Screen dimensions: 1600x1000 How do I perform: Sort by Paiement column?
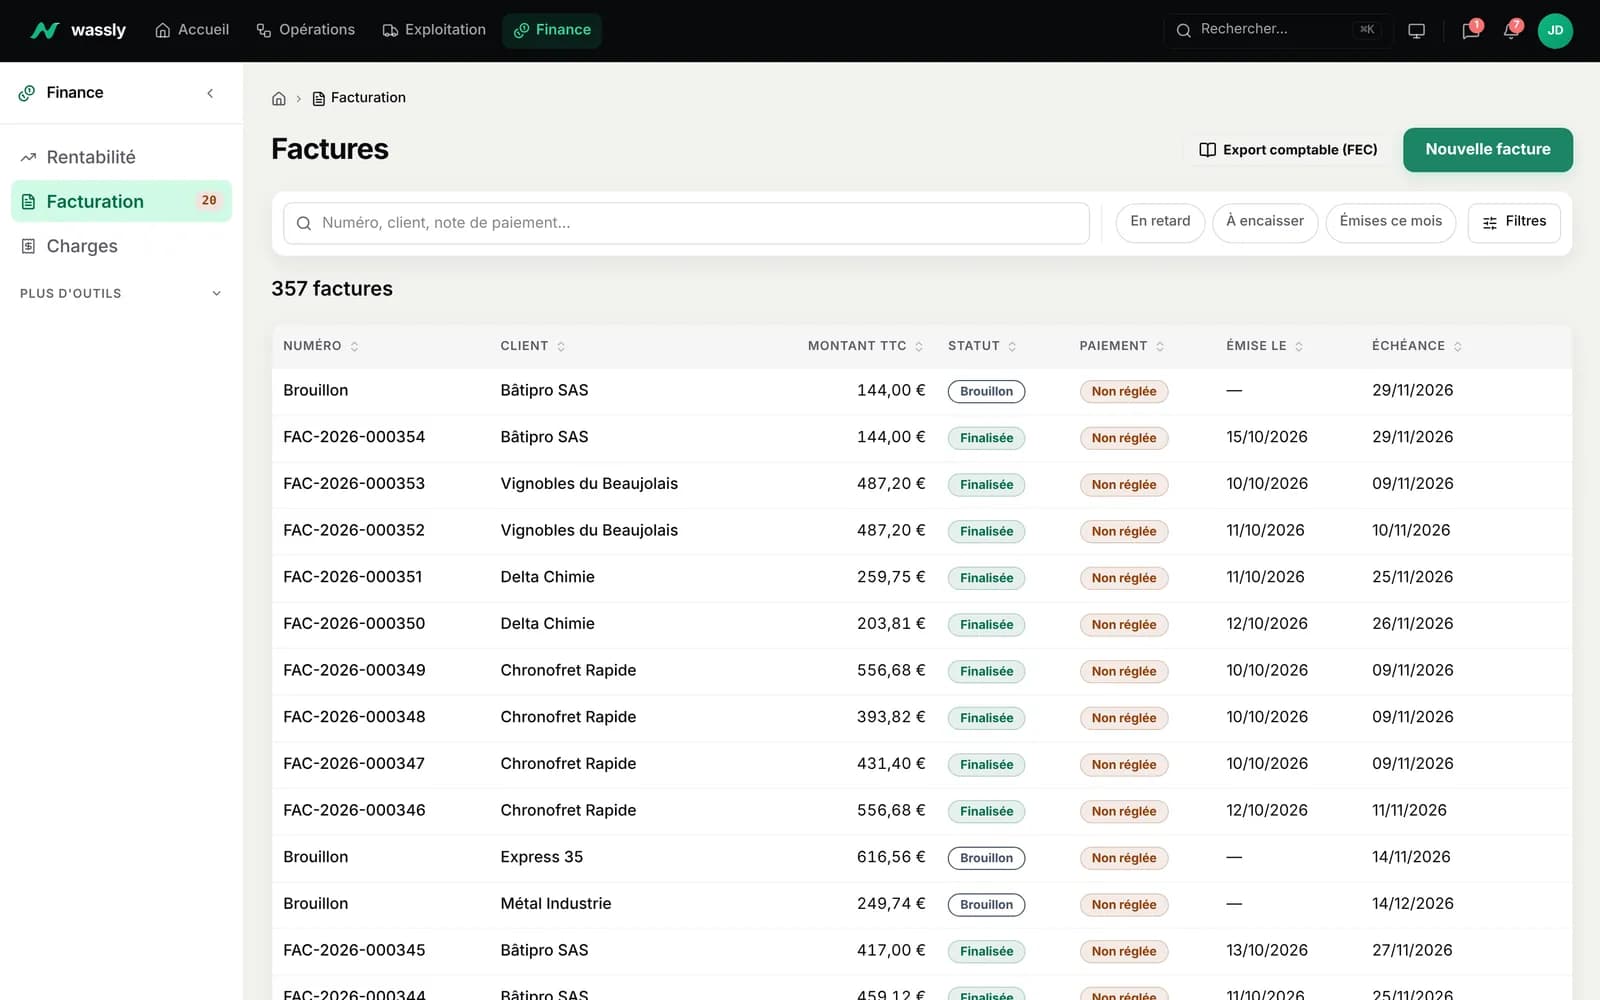pyautogui.click(x=1122, y=346)
